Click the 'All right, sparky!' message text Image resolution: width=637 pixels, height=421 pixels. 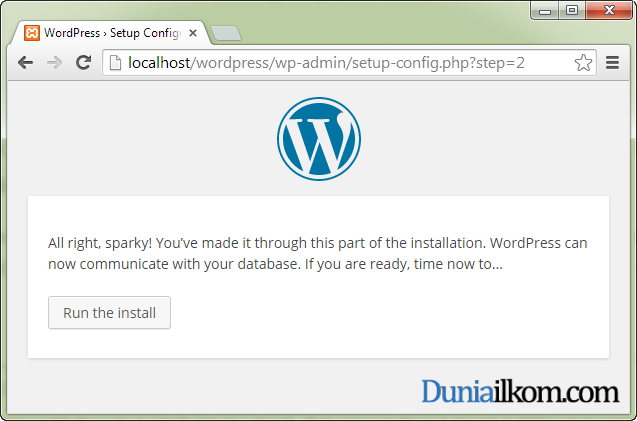tap(318, 253)
